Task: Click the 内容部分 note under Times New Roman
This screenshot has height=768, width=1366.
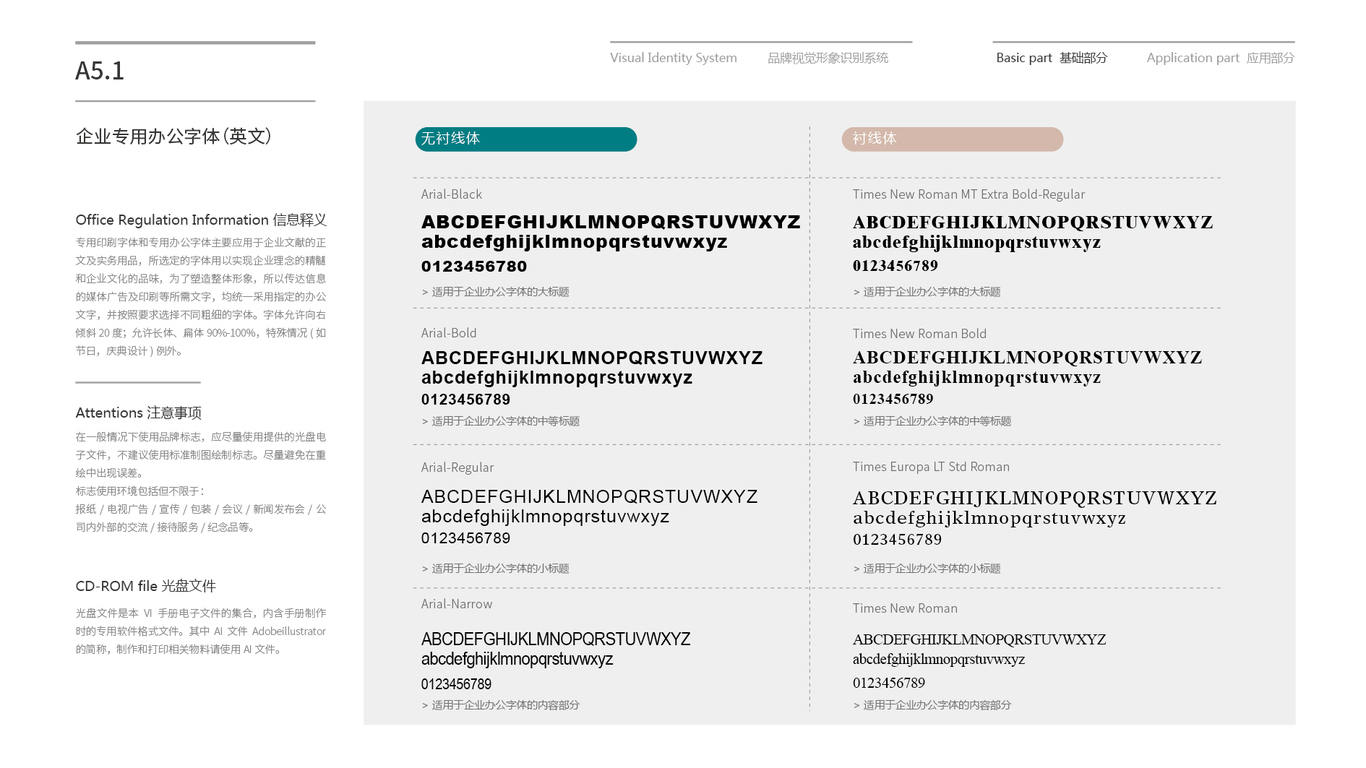Action: 932,705
